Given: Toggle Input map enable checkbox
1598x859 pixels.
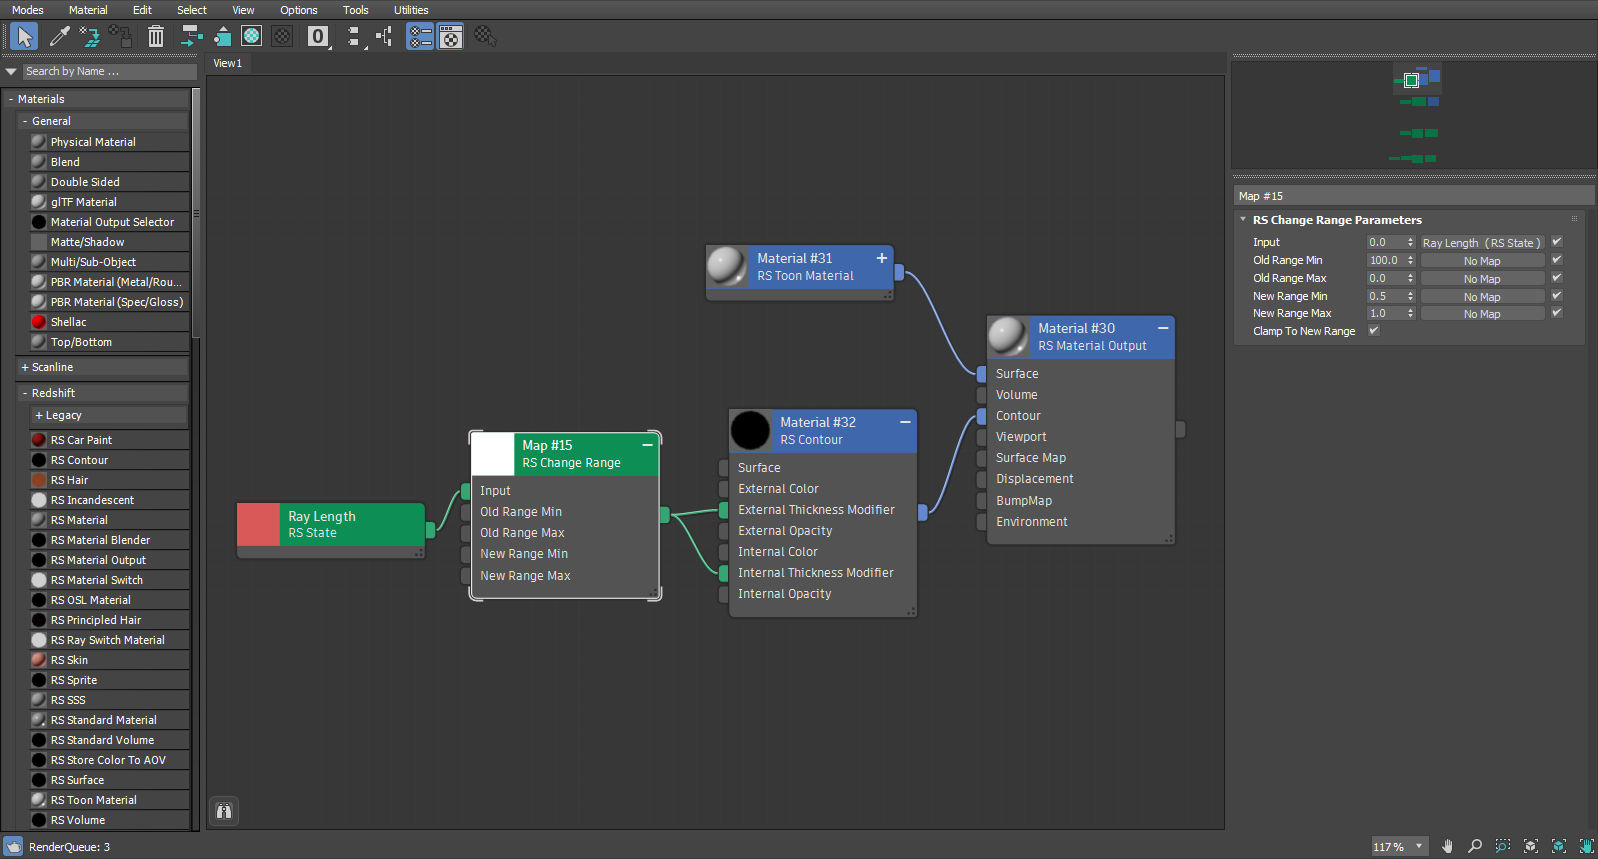Looking at the screenshot, I should click(1557, 242).
